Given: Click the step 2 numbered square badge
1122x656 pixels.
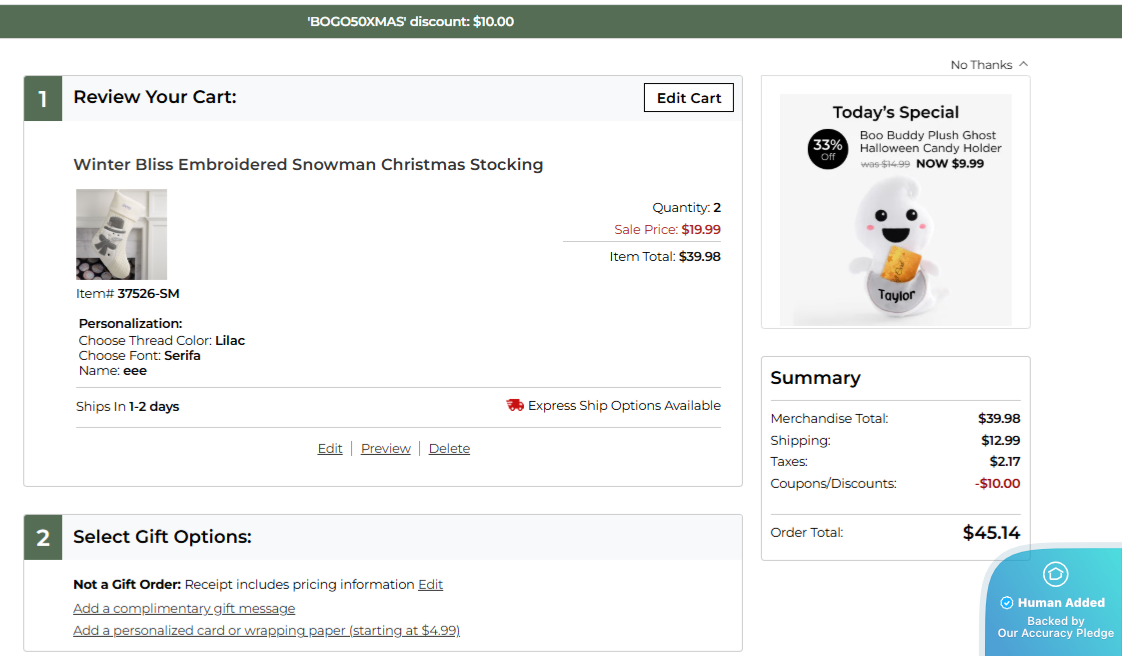Looking at the screenshot, I should point(42,537).
